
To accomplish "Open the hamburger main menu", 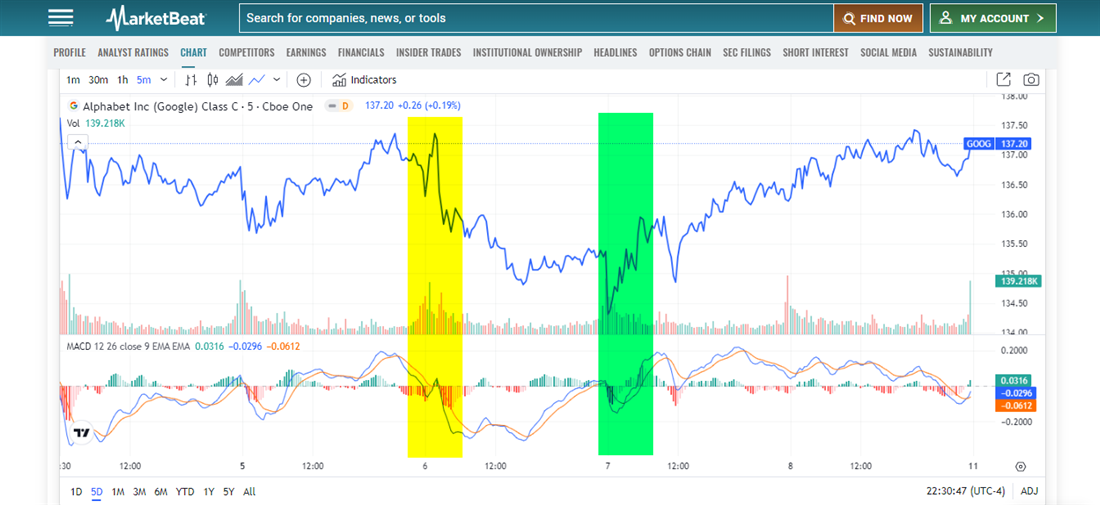I will pos(61,18).
